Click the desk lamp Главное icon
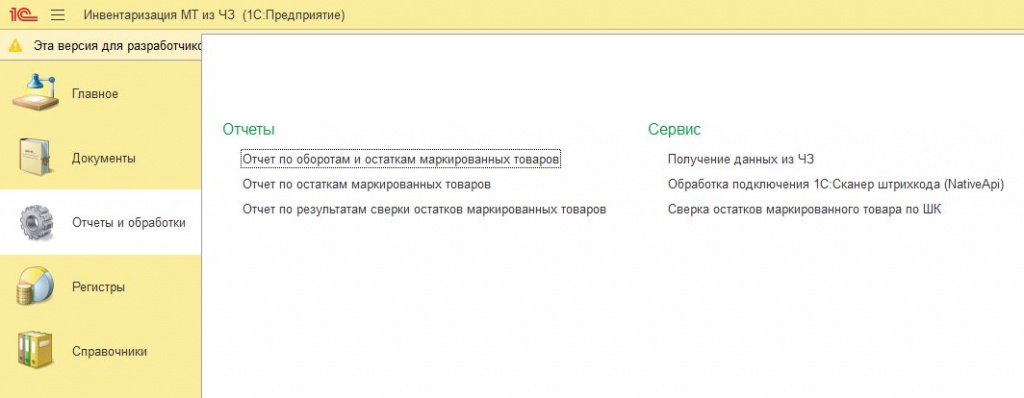Viewport: 1024px width, 398px height. 35,93
